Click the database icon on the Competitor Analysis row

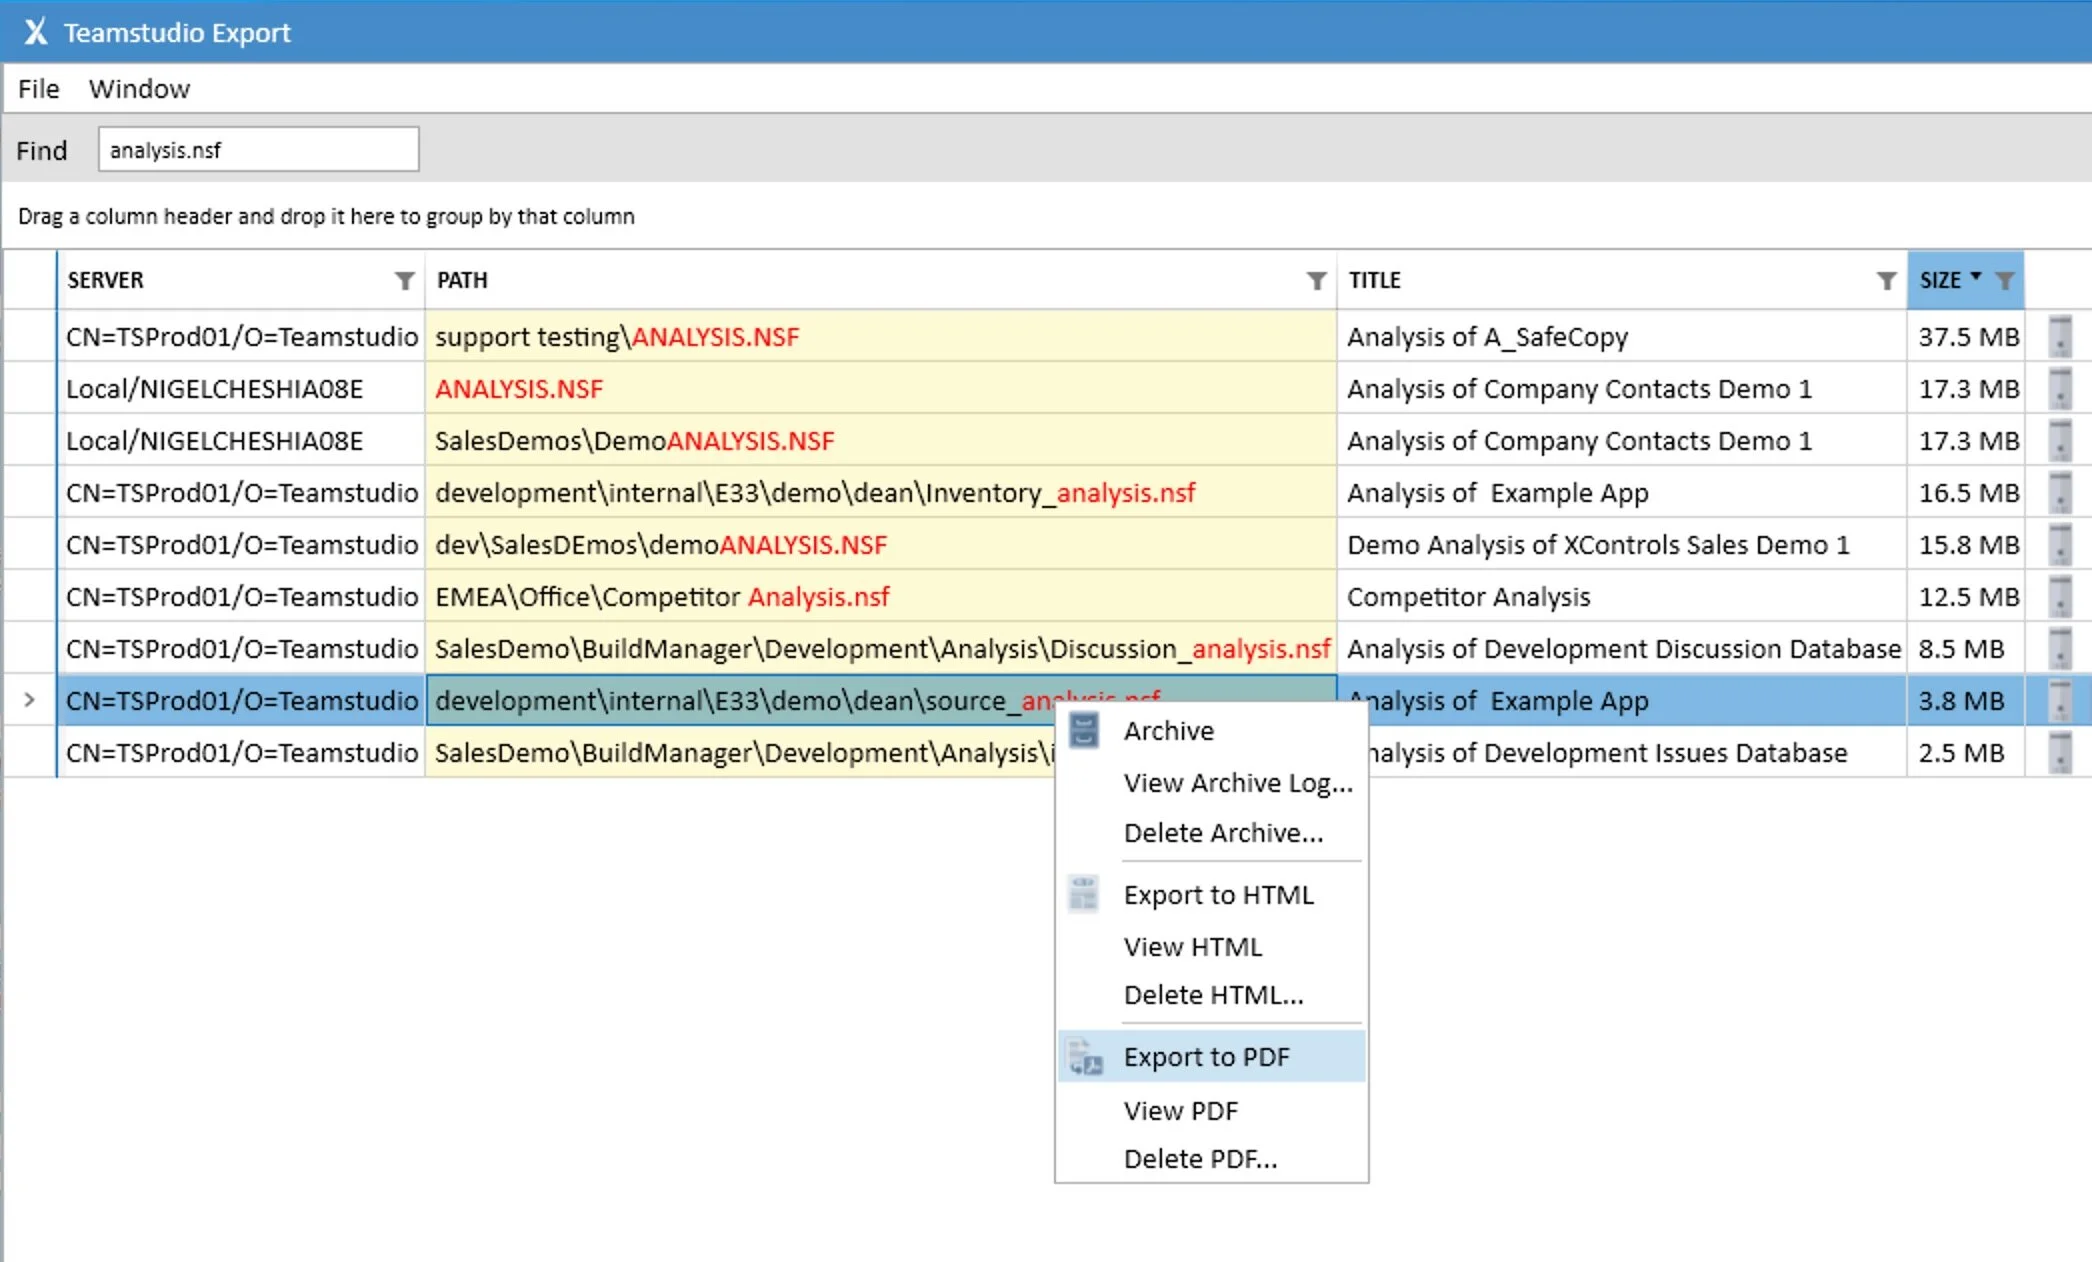coord(2060,596)
